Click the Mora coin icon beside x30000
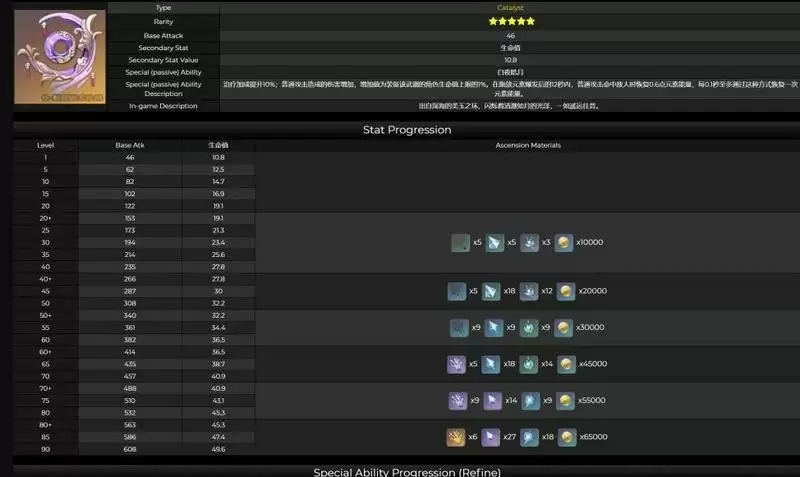The height and width of the screenshot is (477, 800). coord(564,327)
